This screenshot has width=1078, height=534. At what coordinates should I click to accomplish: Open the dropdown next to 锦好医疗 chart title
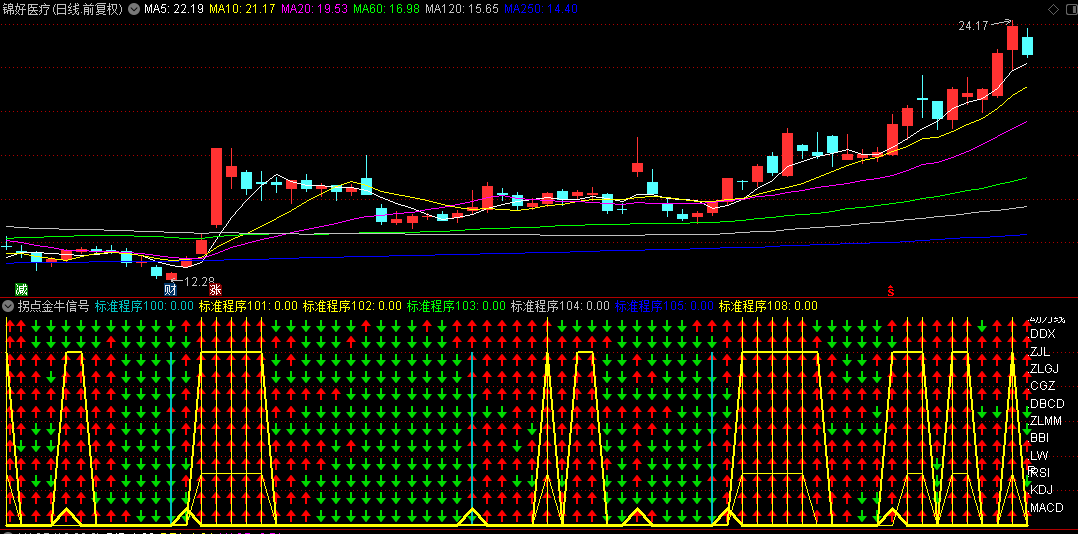(x=133, y=10)
